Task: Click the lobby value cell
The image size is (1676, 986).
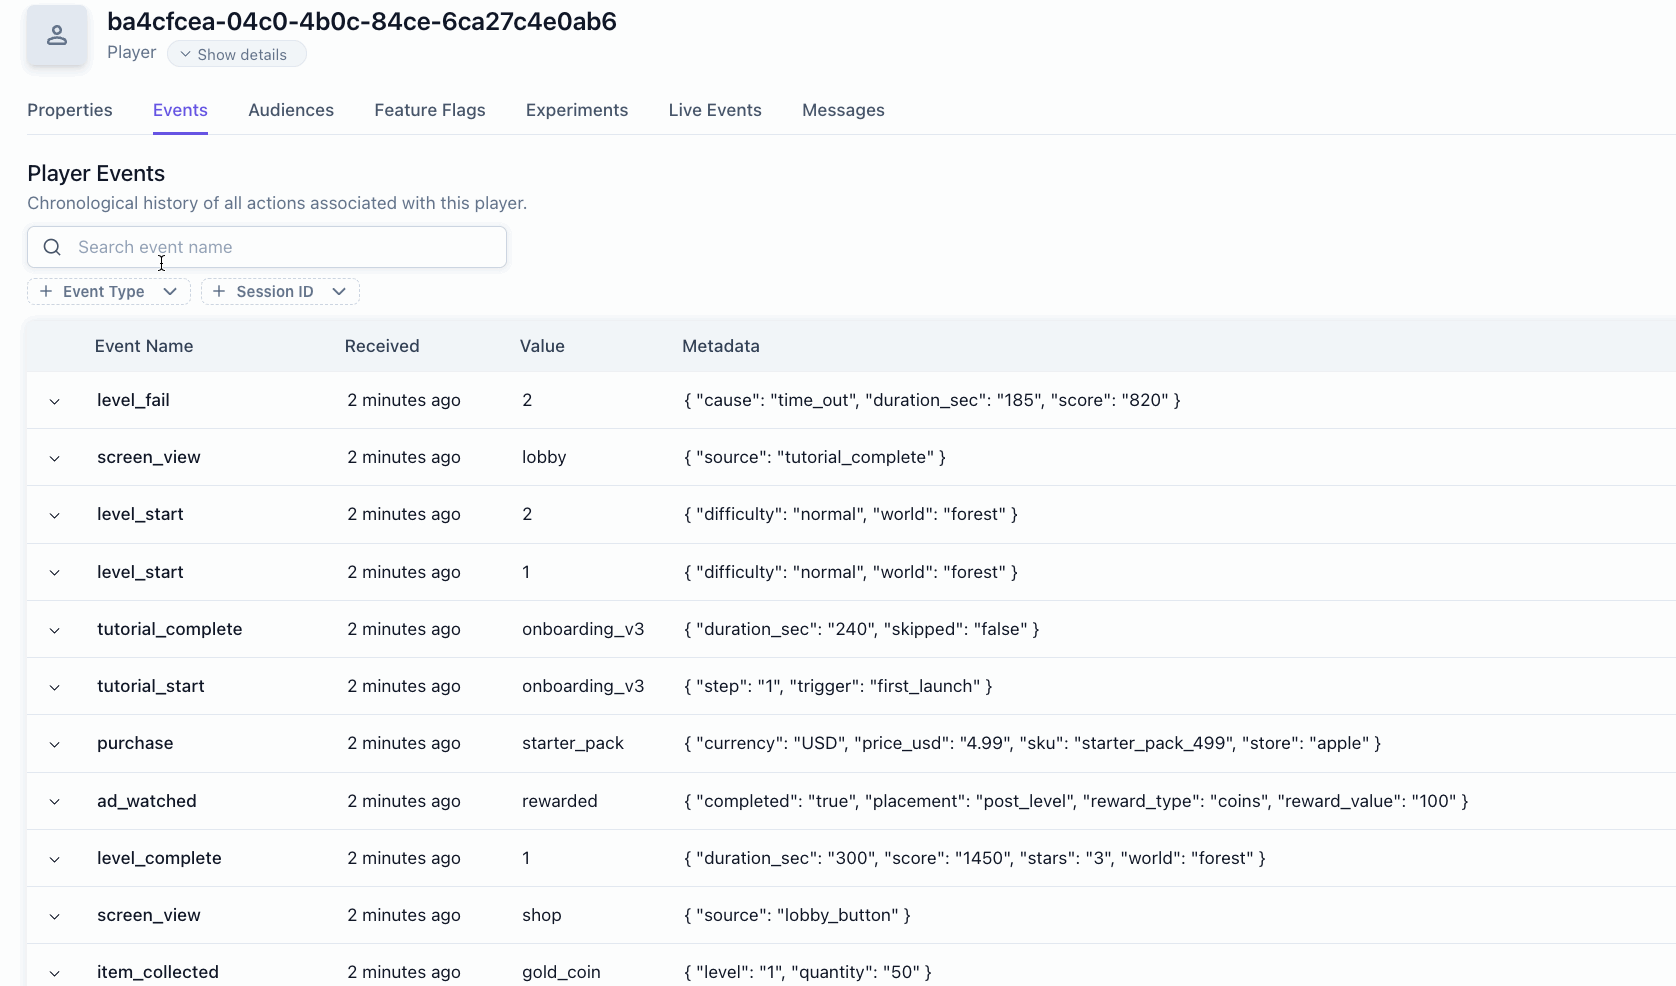Action: 544,457
